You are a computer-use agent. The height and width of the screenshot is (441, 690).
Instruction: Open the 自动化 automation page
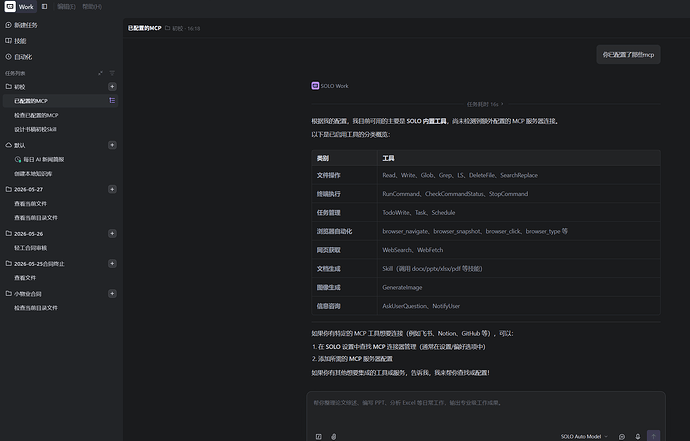click(x=18, y=57)
